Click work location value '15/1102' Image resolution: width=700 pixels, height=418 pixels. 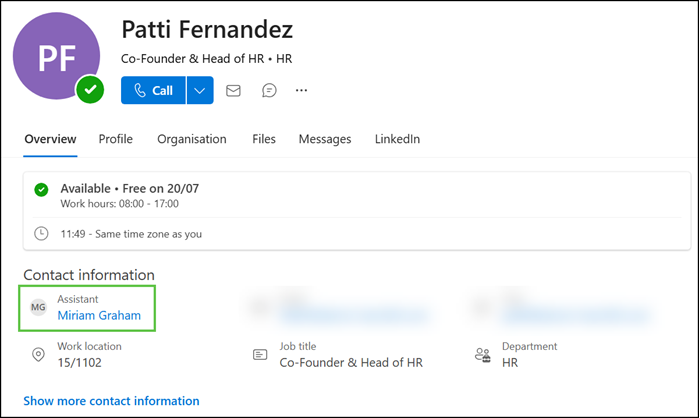(79, 363)
